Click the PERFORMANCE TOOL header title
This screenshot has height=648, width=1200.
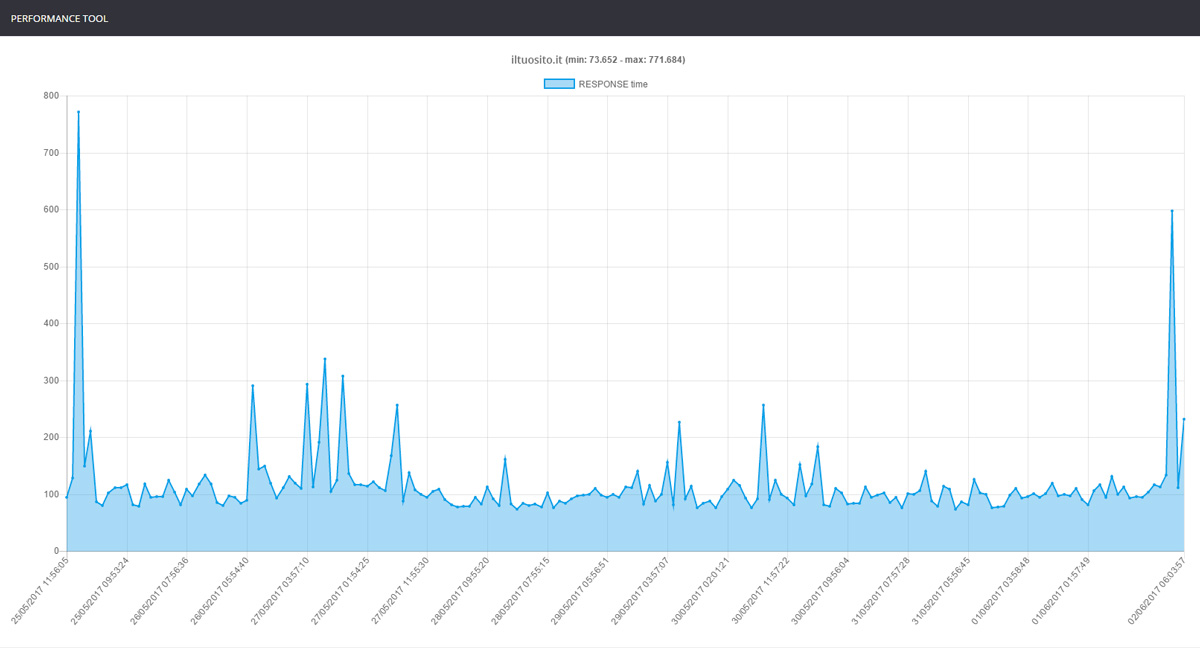click(x=59, y=18)
